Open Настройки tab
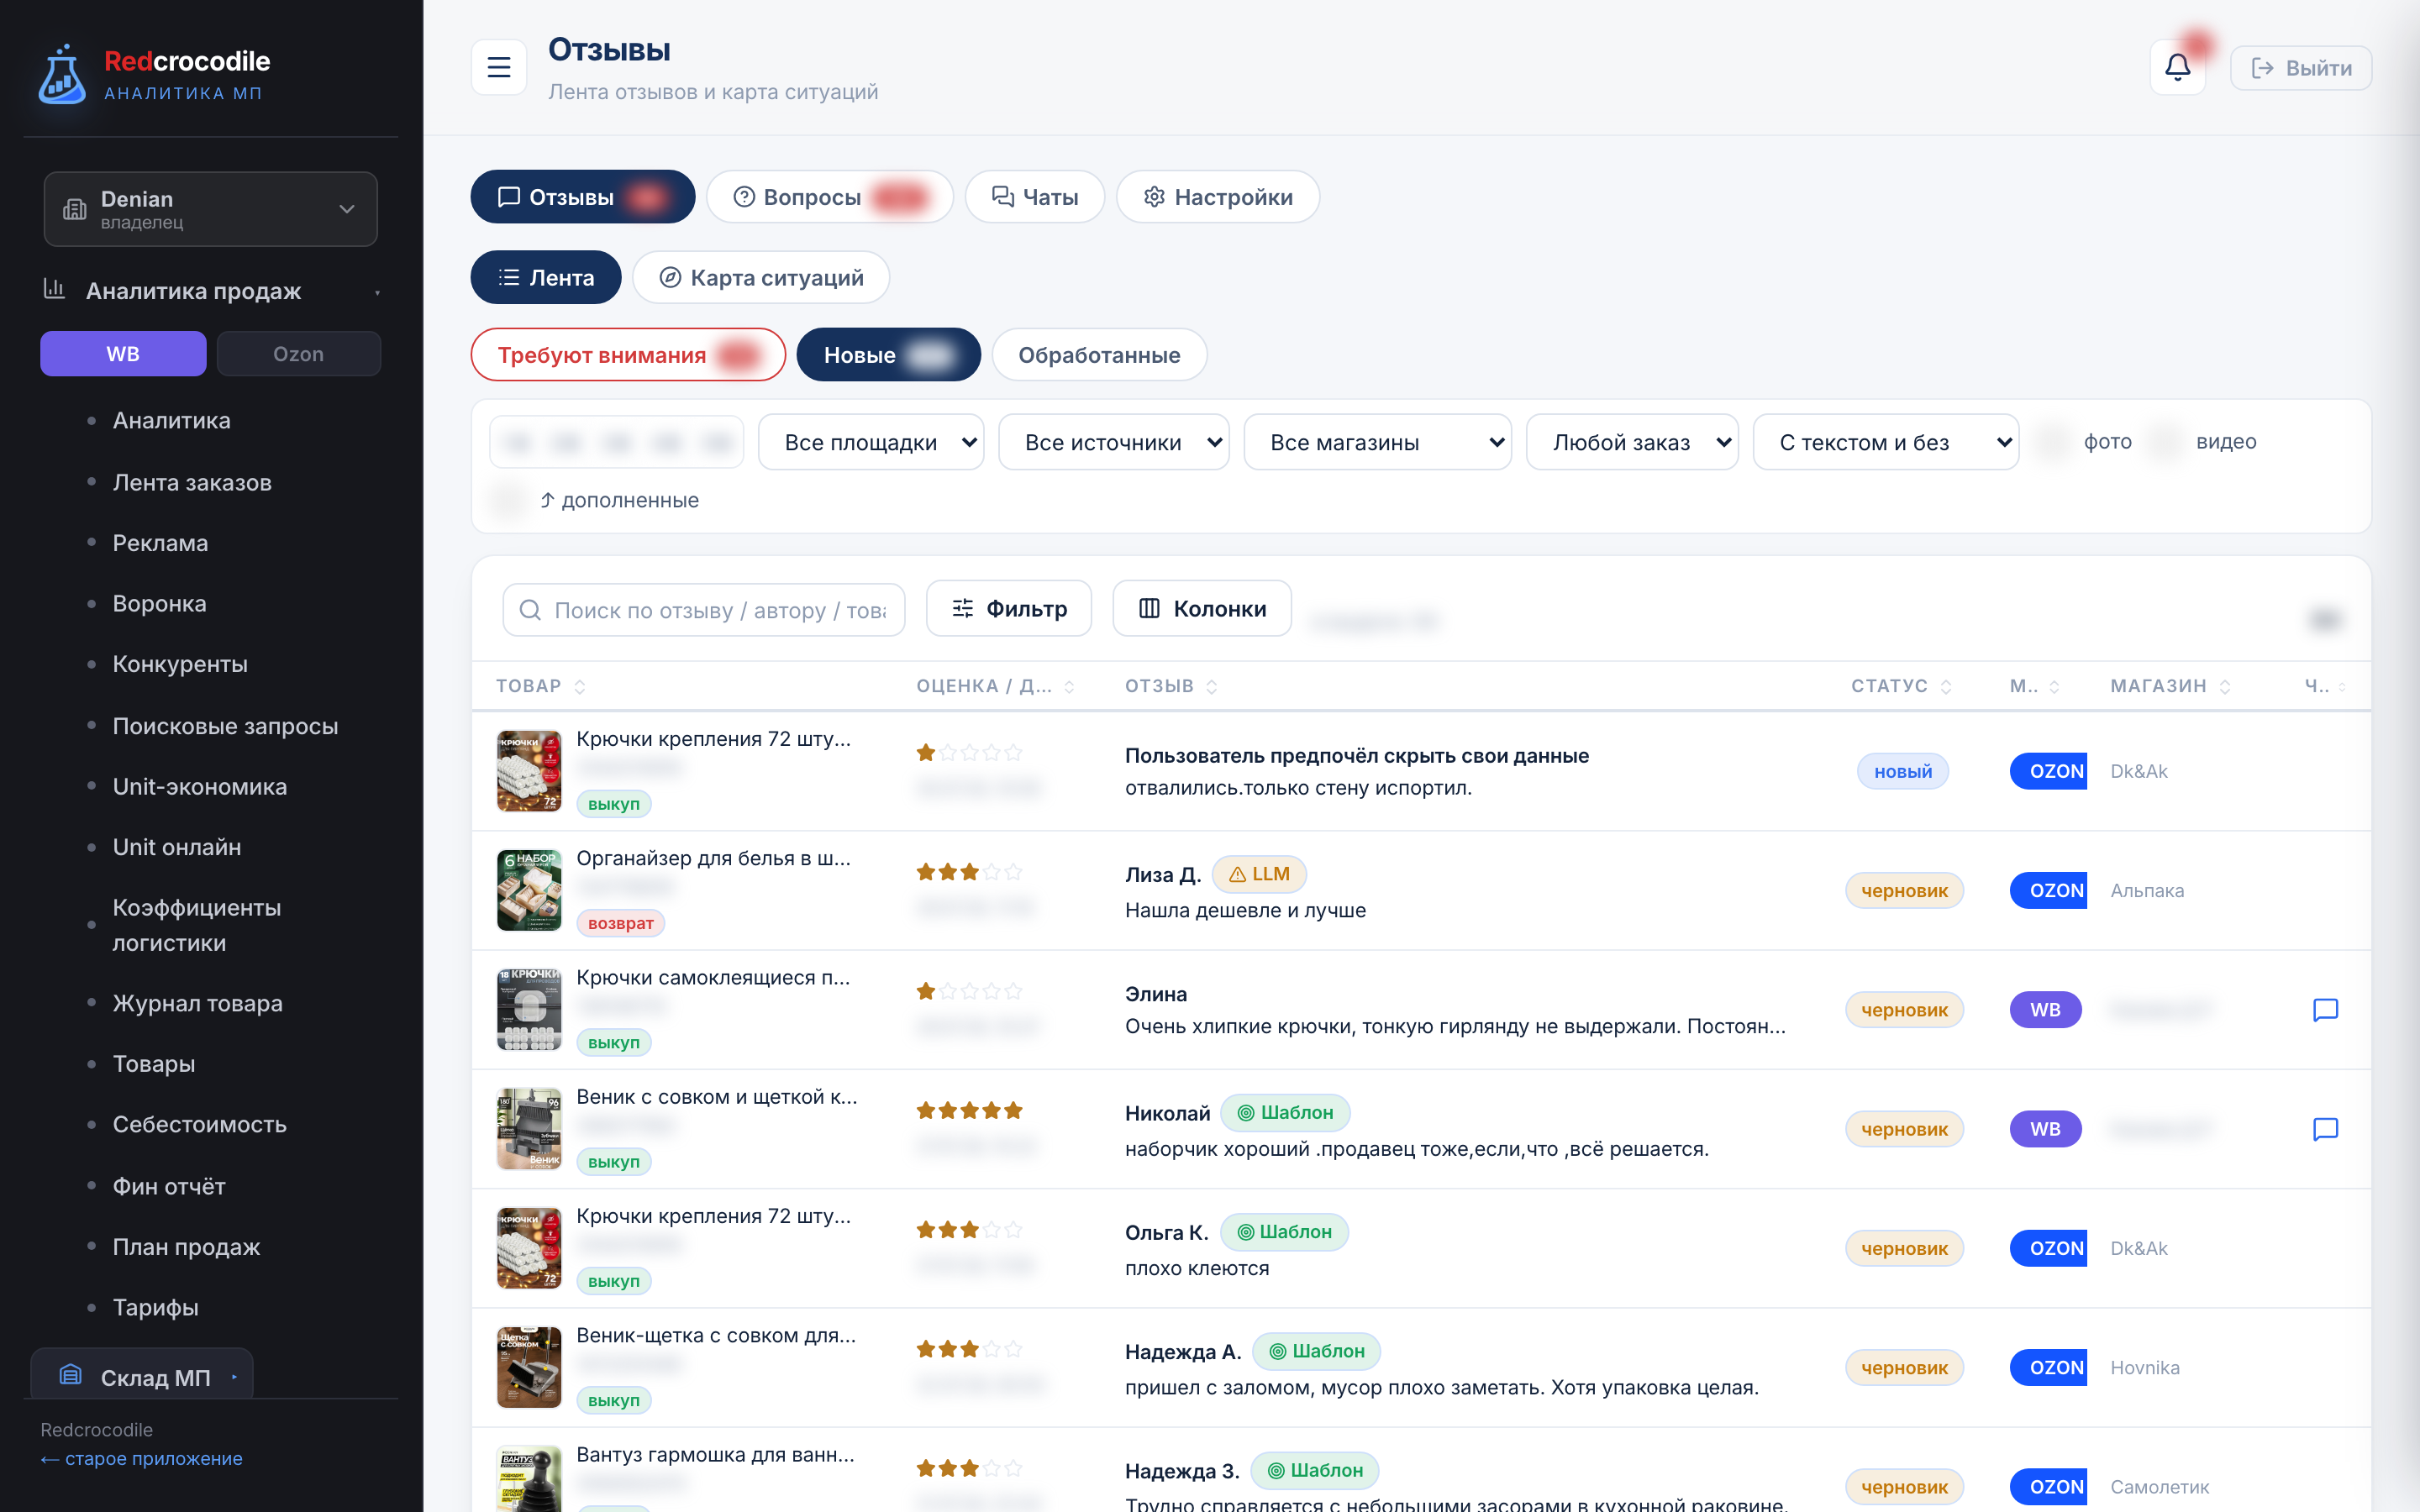2420x1512 pixels. pyautogui.click(x=1217, y=197)
